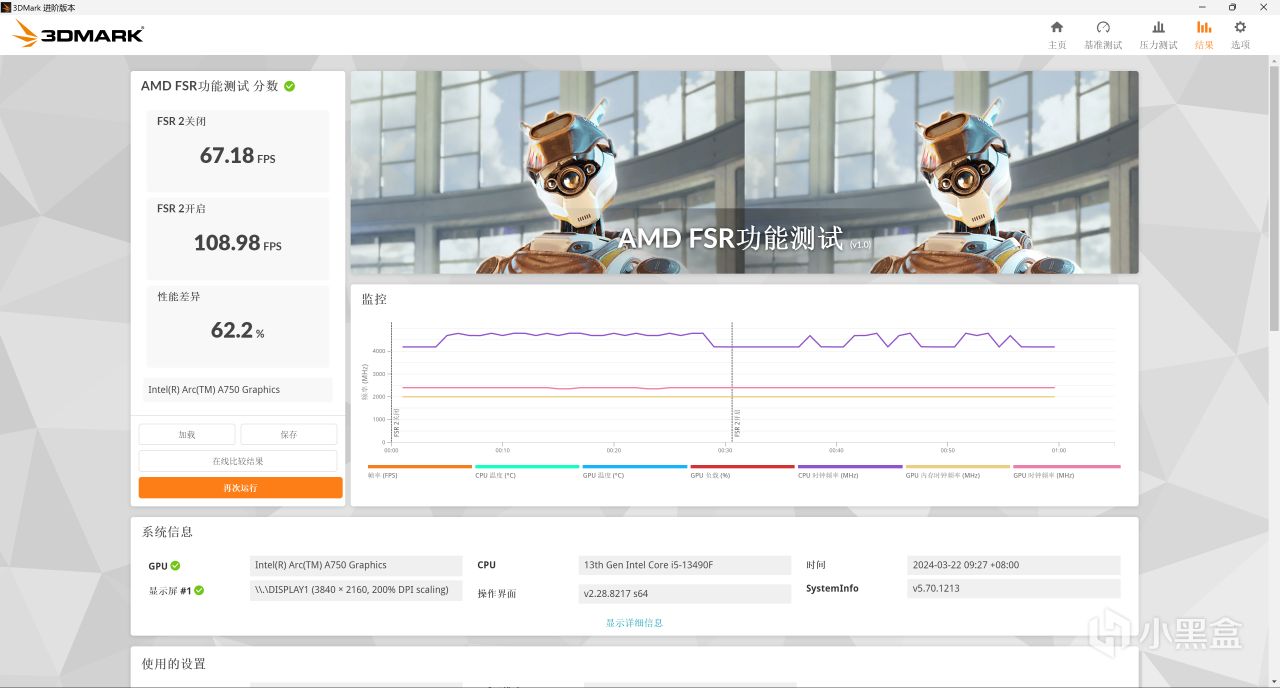
Task: Toggle the GPU 时钟频率 pink legend swatch
Action: (1066, 467)
